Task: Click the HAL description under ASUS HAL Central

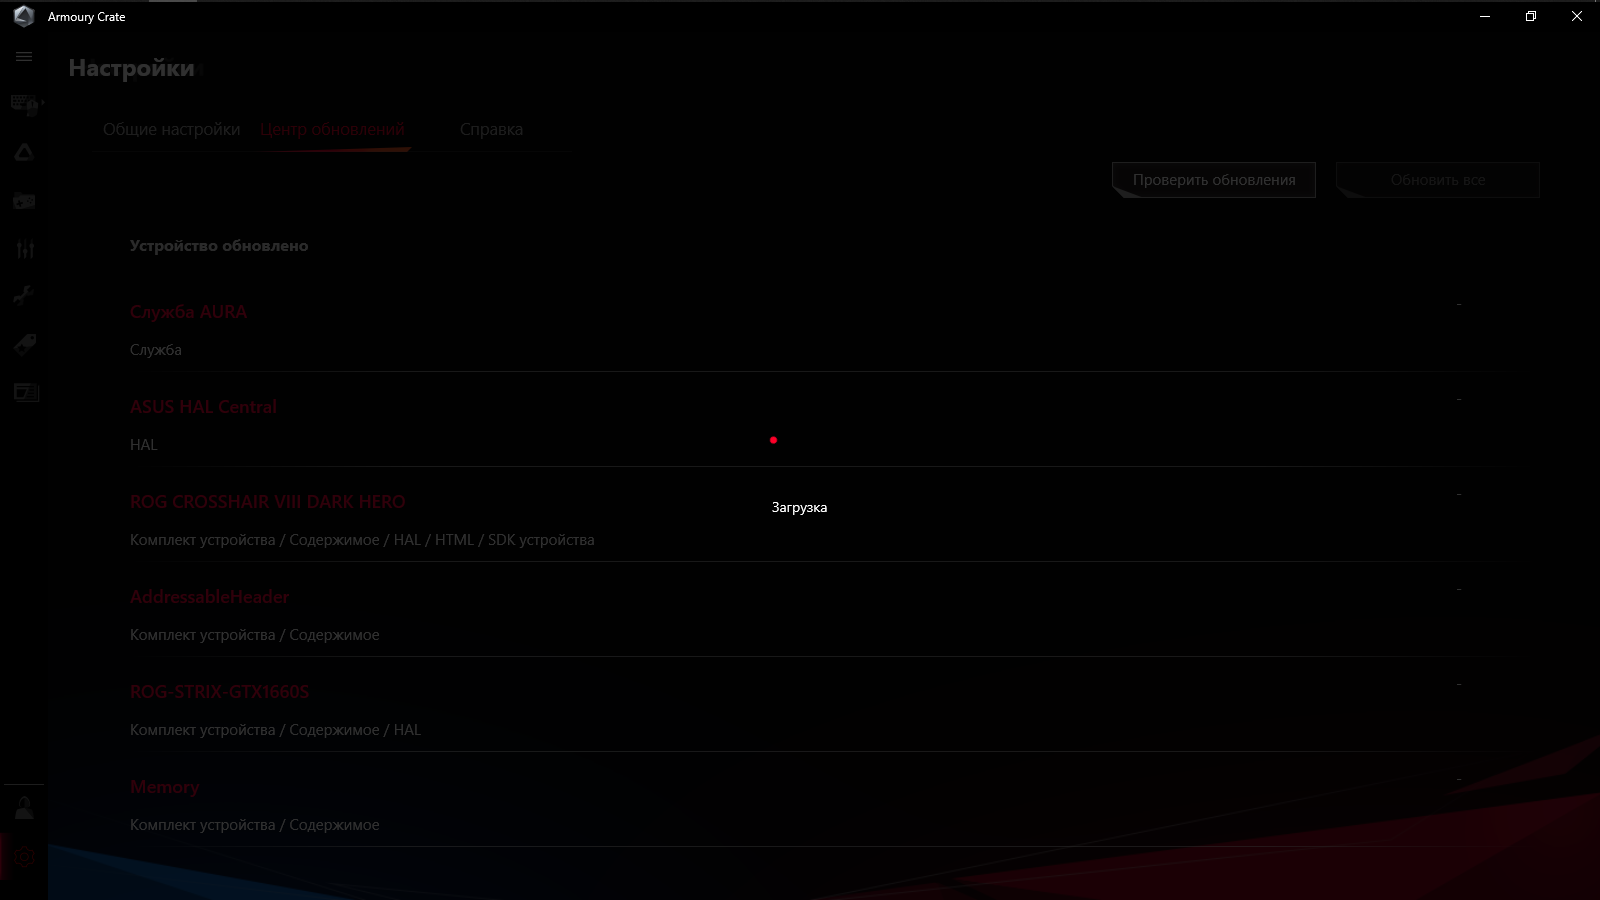Action: [x=144, y=445]
